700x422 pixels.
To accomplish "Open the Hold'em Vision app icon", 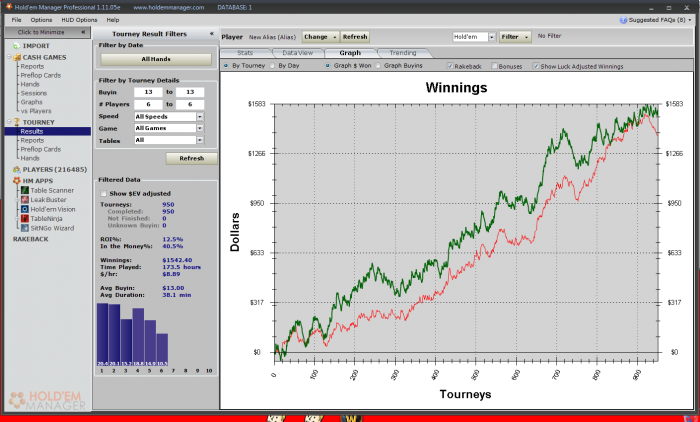I will [25, 209].
